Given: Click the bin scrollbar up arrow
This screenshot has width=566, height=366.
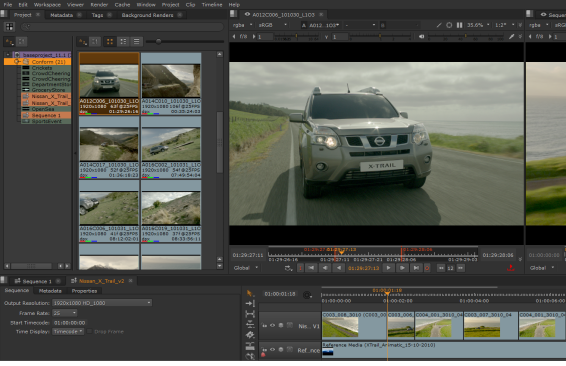Looking at the screenshot, I should (219, 55).
